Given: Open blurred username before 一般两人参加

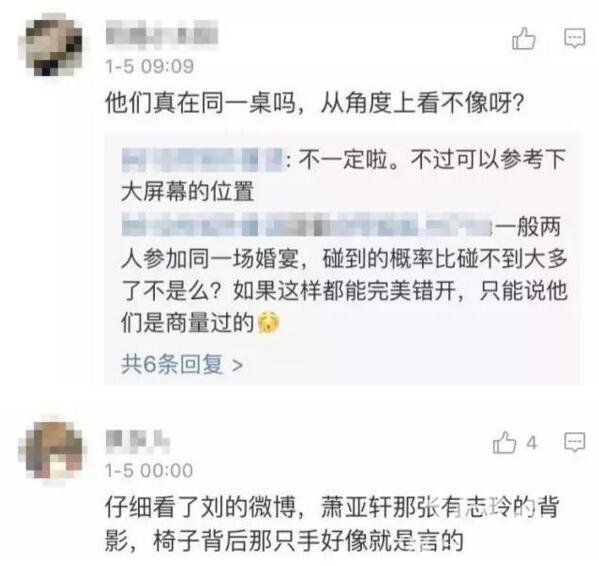Looking at the screenshot, I should [x=306, y=225].
